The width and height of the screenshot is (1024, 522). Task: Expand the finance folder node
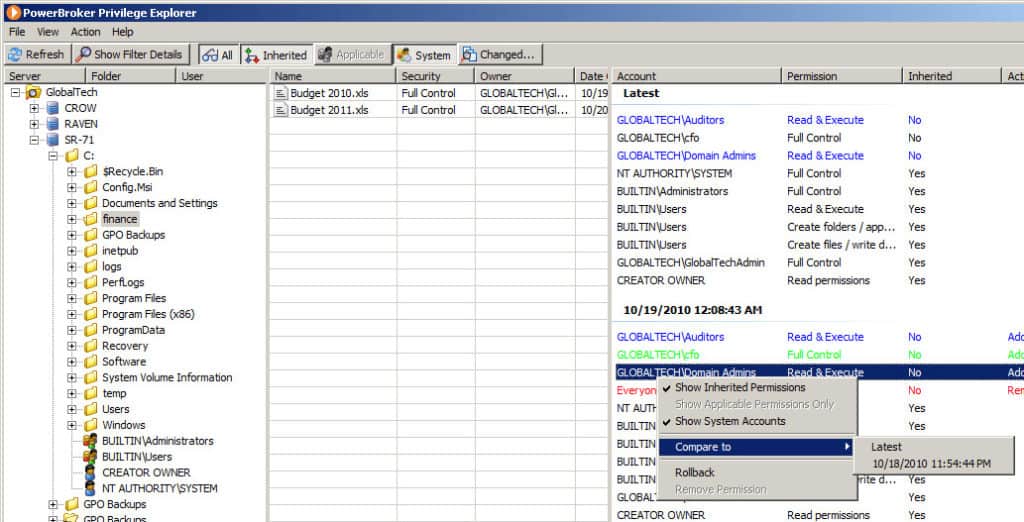(72, 219)
